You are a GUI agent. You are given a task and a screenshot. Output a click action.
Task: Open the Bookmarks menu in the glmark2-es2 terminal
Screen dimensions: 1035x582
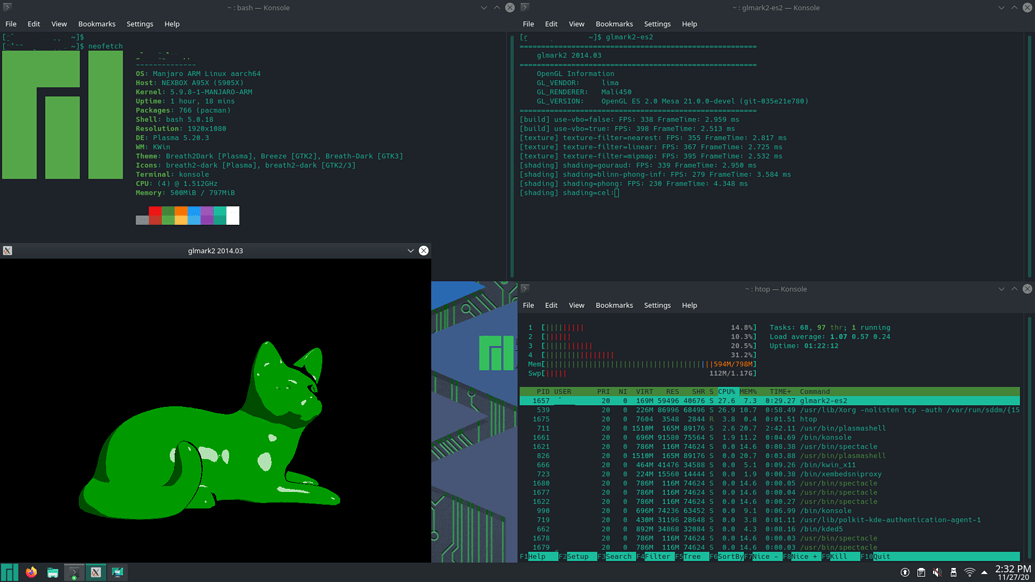pyautogui.click(x=614, y=23)
